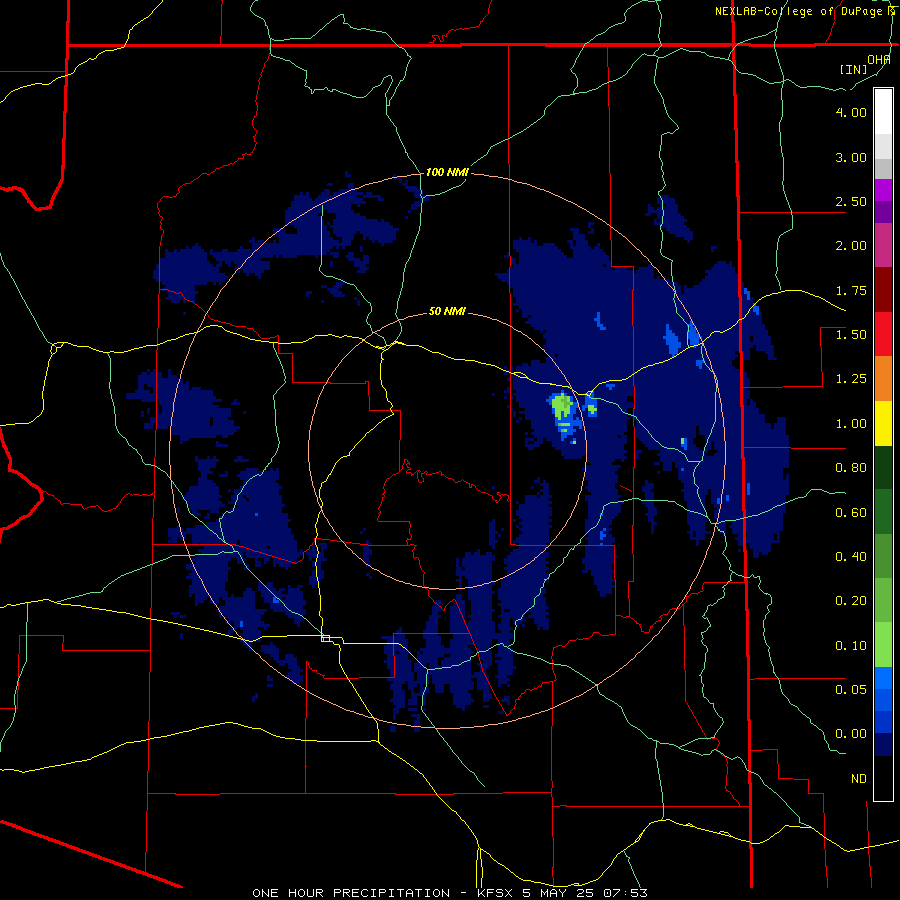Click the 1.00 legend value

coord(851,424)
